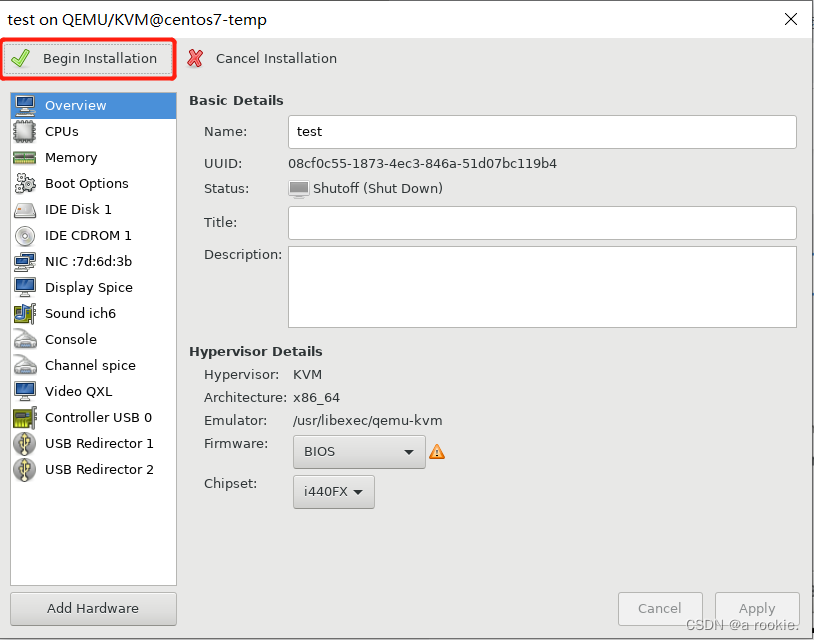This screenshot has width=814, height=640.
Task: Click the Add Hardware button
Action: [x=93, y=608]
